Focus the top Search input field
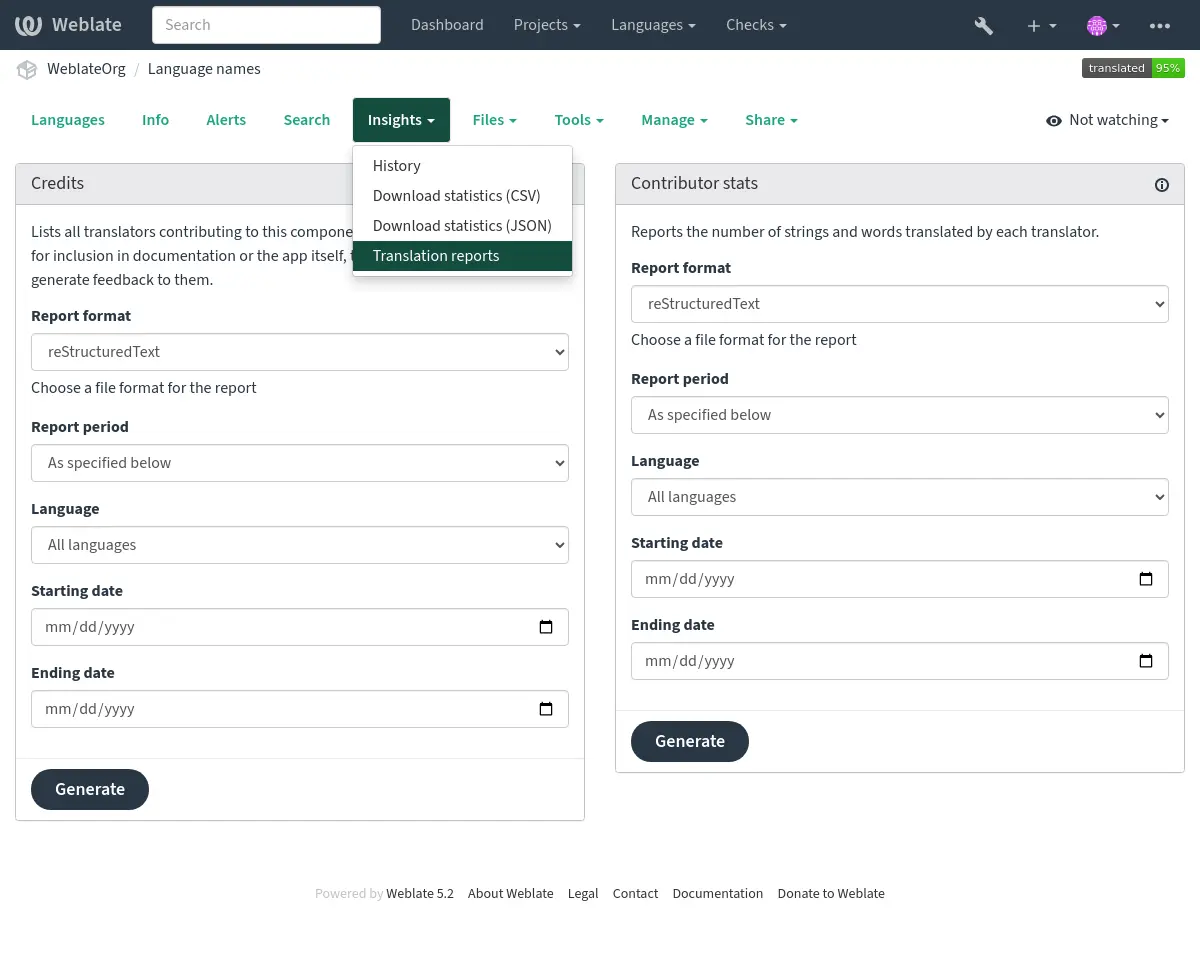 [x=266, y=25]
